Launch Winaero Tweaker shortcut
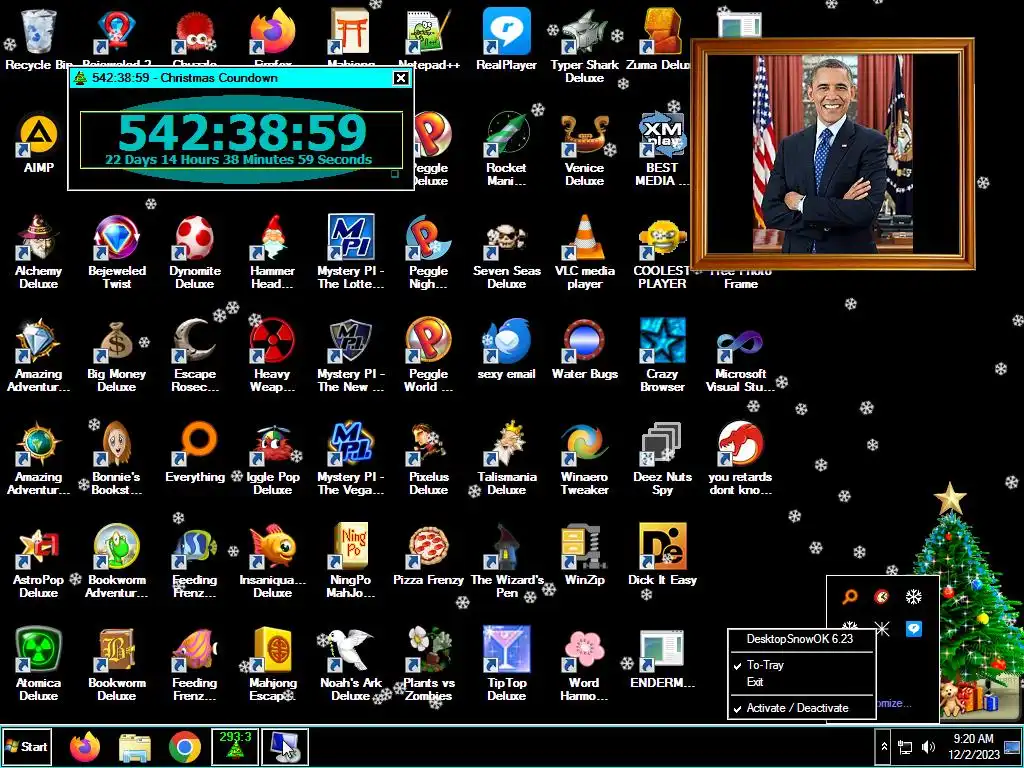This screenshot has height=768, width=1024. tap(584, 458)
